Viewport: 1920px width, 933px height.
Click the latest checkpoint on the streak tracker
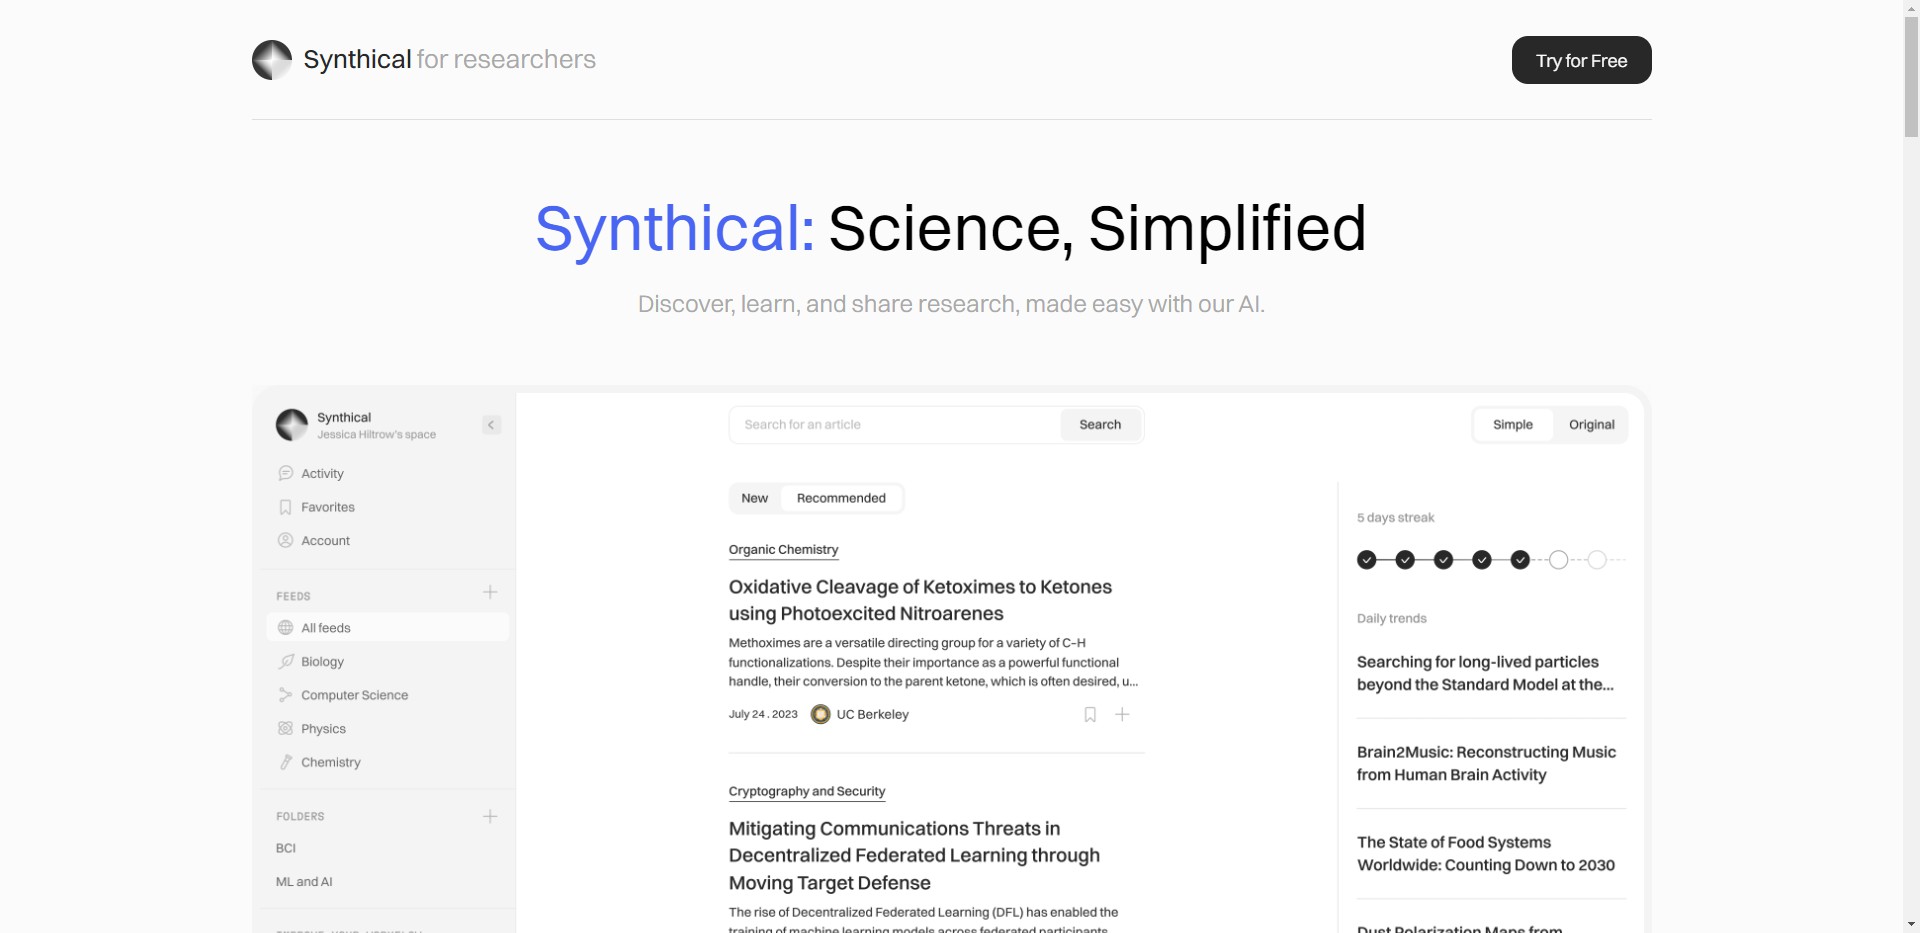(1521, 560)
